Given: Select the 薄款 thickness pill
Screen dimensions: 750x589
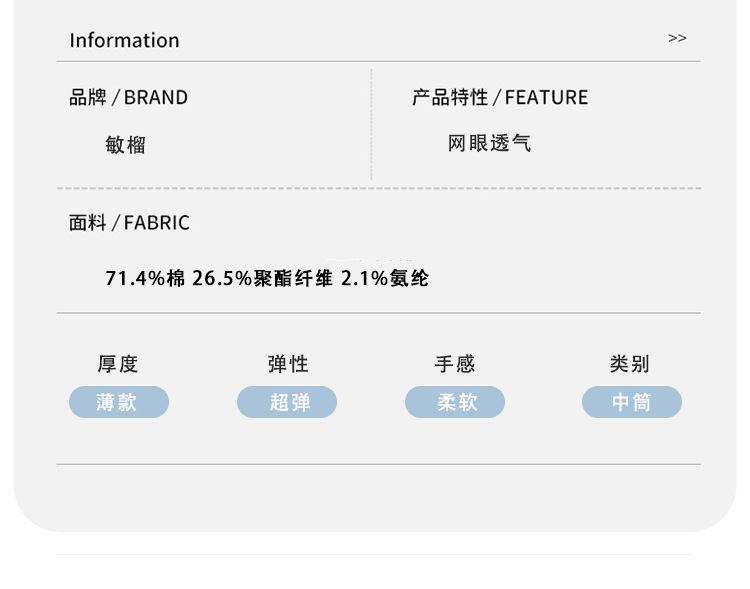Looking at the screenshot, I should (119, 402).
